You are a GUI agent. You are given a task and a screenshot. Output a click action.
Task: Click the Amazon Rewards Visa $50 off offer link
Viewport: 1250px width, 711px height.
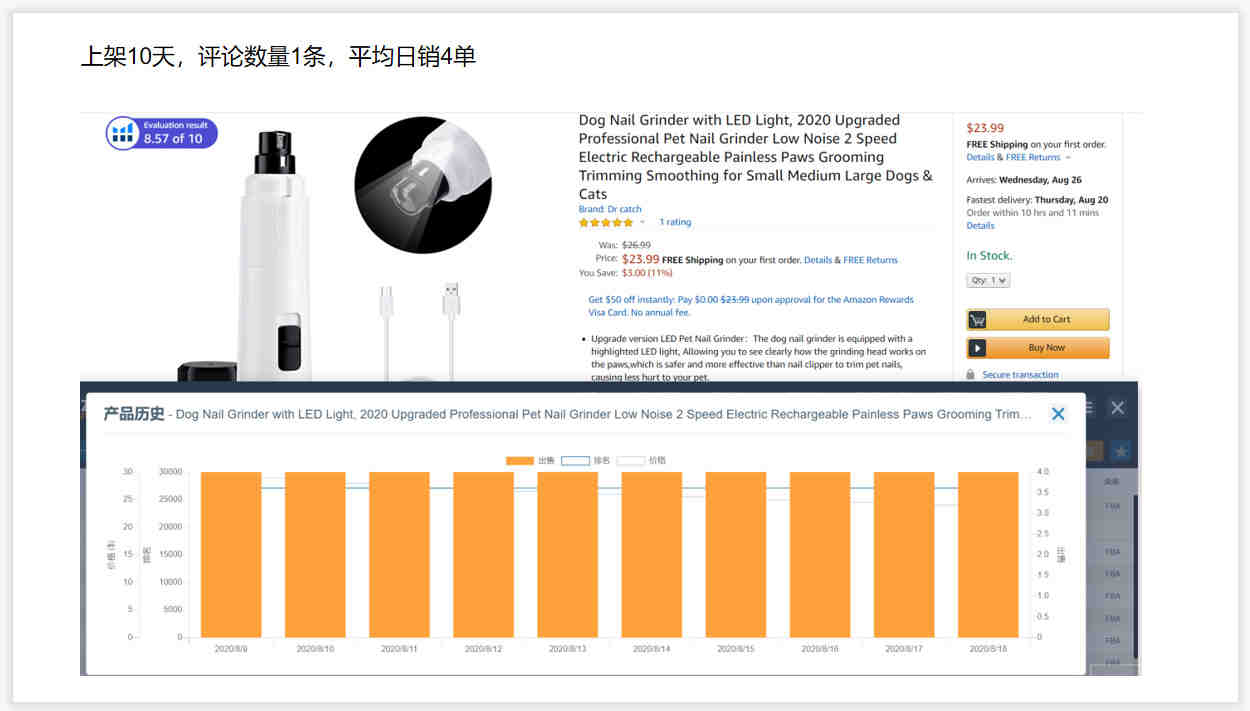click(x=750, y=306)
